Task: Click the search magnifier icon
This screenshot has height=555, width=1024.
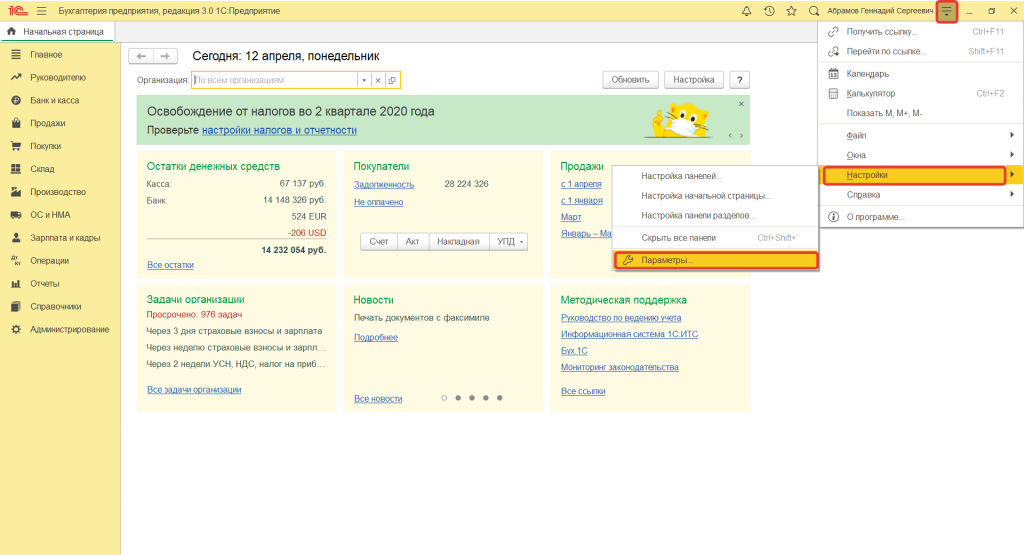Action: 814,10
